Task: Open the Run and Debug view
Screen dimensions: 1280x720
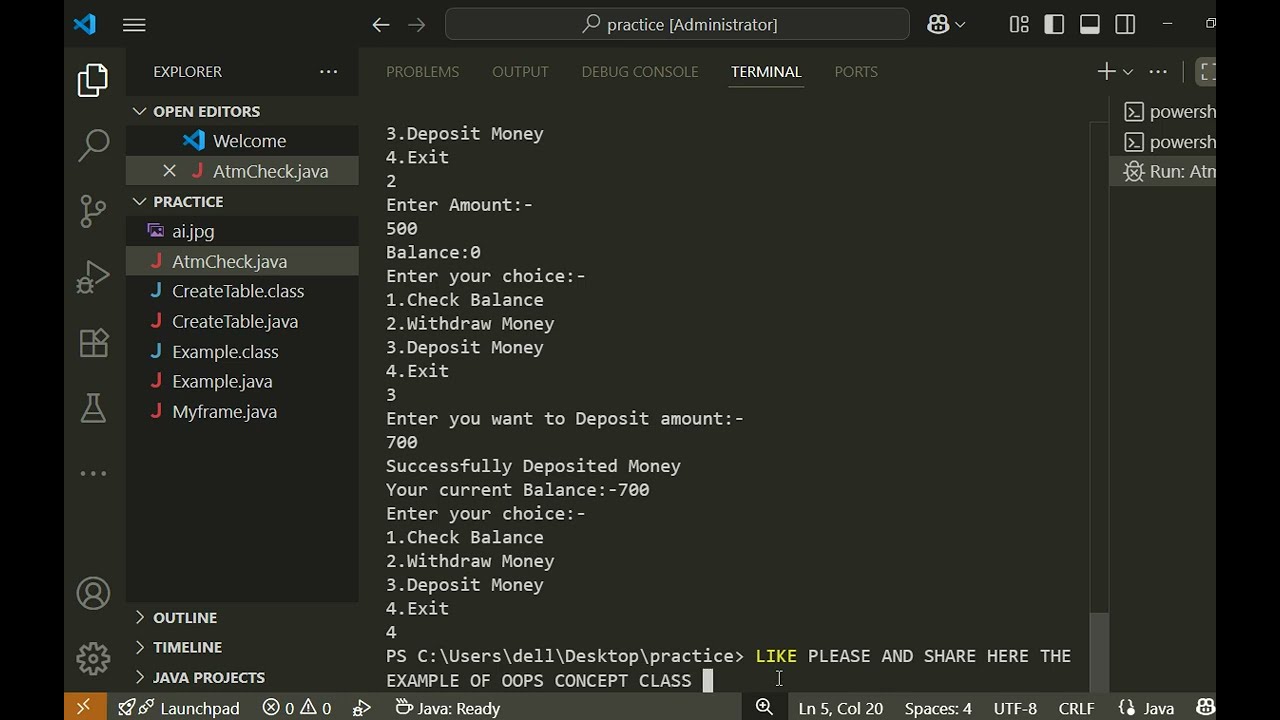Action: click(x=93, y=277)
